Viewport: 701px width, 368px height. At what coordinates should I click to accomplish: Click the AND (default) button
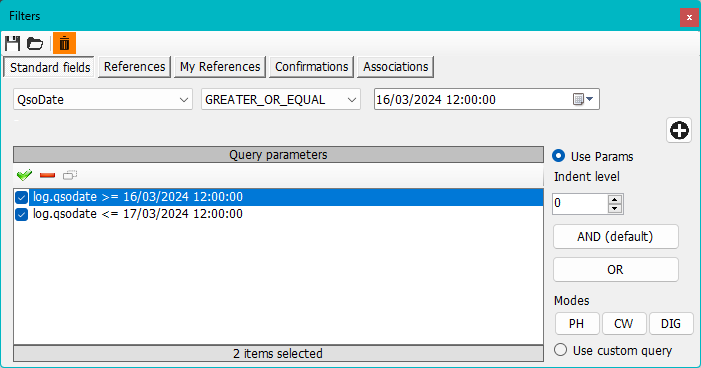(x=616, y=237)
